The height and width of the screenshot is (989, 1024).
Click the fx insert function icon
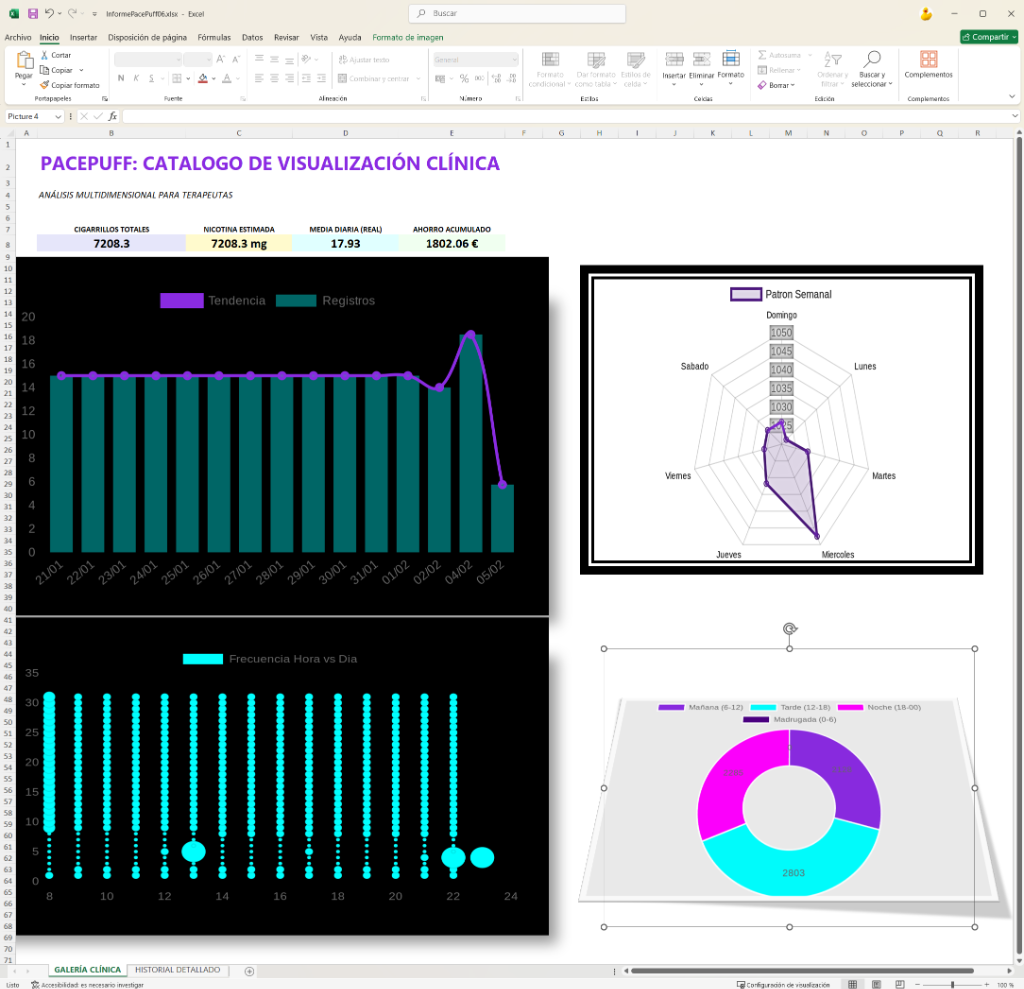coord(112,116)
